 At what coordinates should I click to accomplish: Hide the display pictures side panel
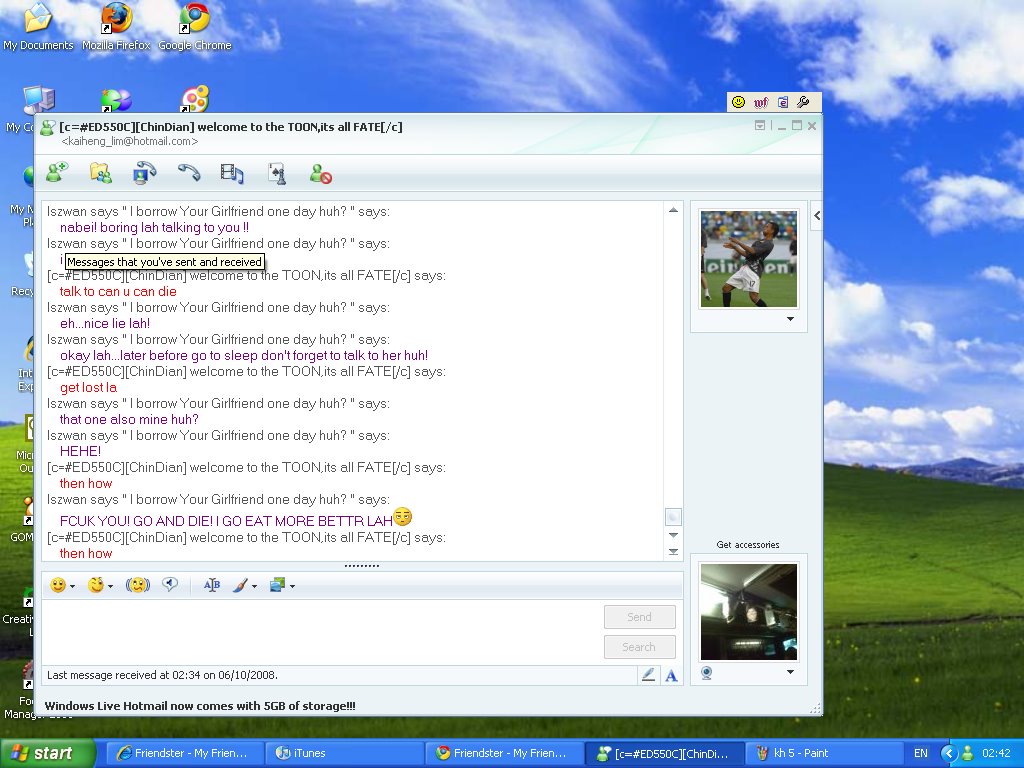point(817,216)
